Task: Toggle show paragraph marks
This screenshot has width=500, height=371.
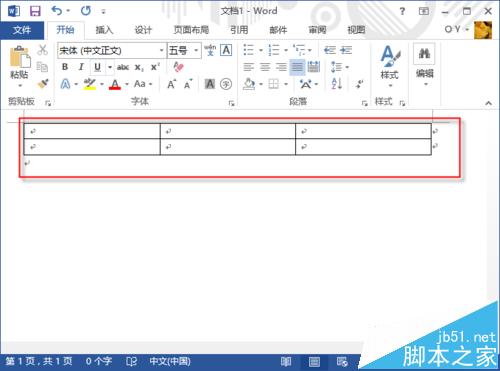Action: pos(360,84)
